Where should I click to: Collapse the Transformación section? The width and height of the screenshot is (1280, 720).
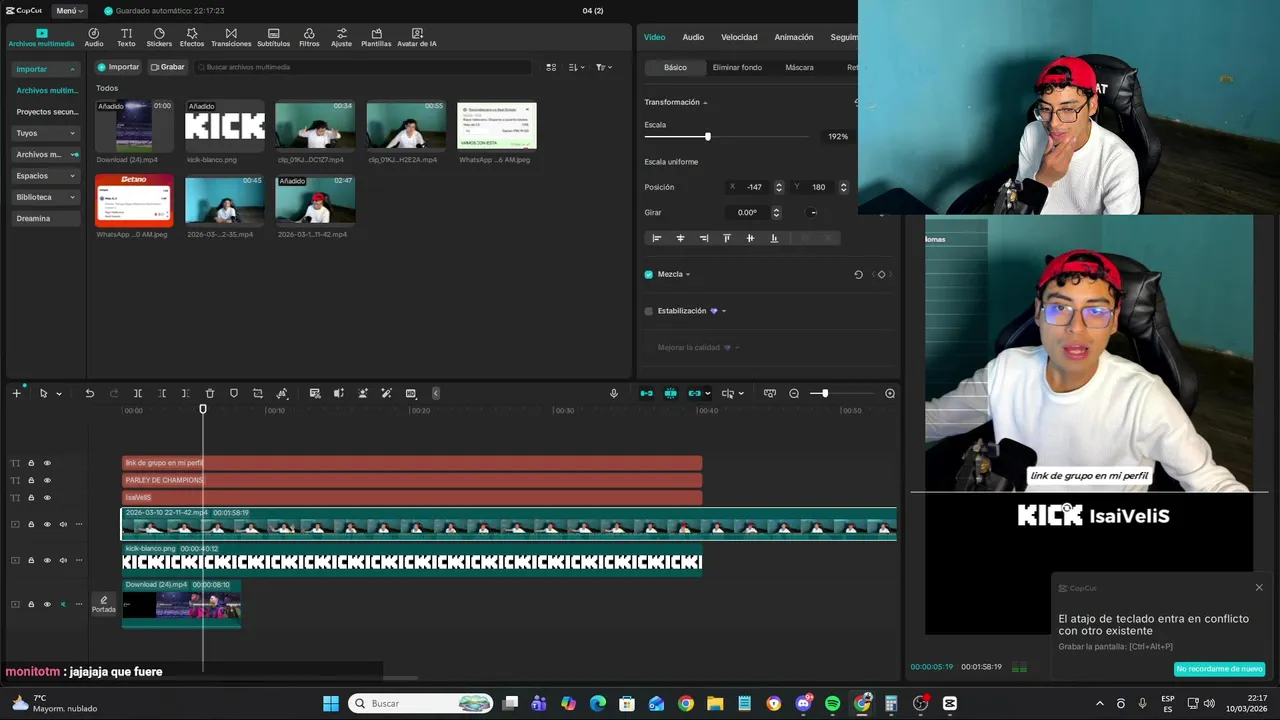pos(705,102)
